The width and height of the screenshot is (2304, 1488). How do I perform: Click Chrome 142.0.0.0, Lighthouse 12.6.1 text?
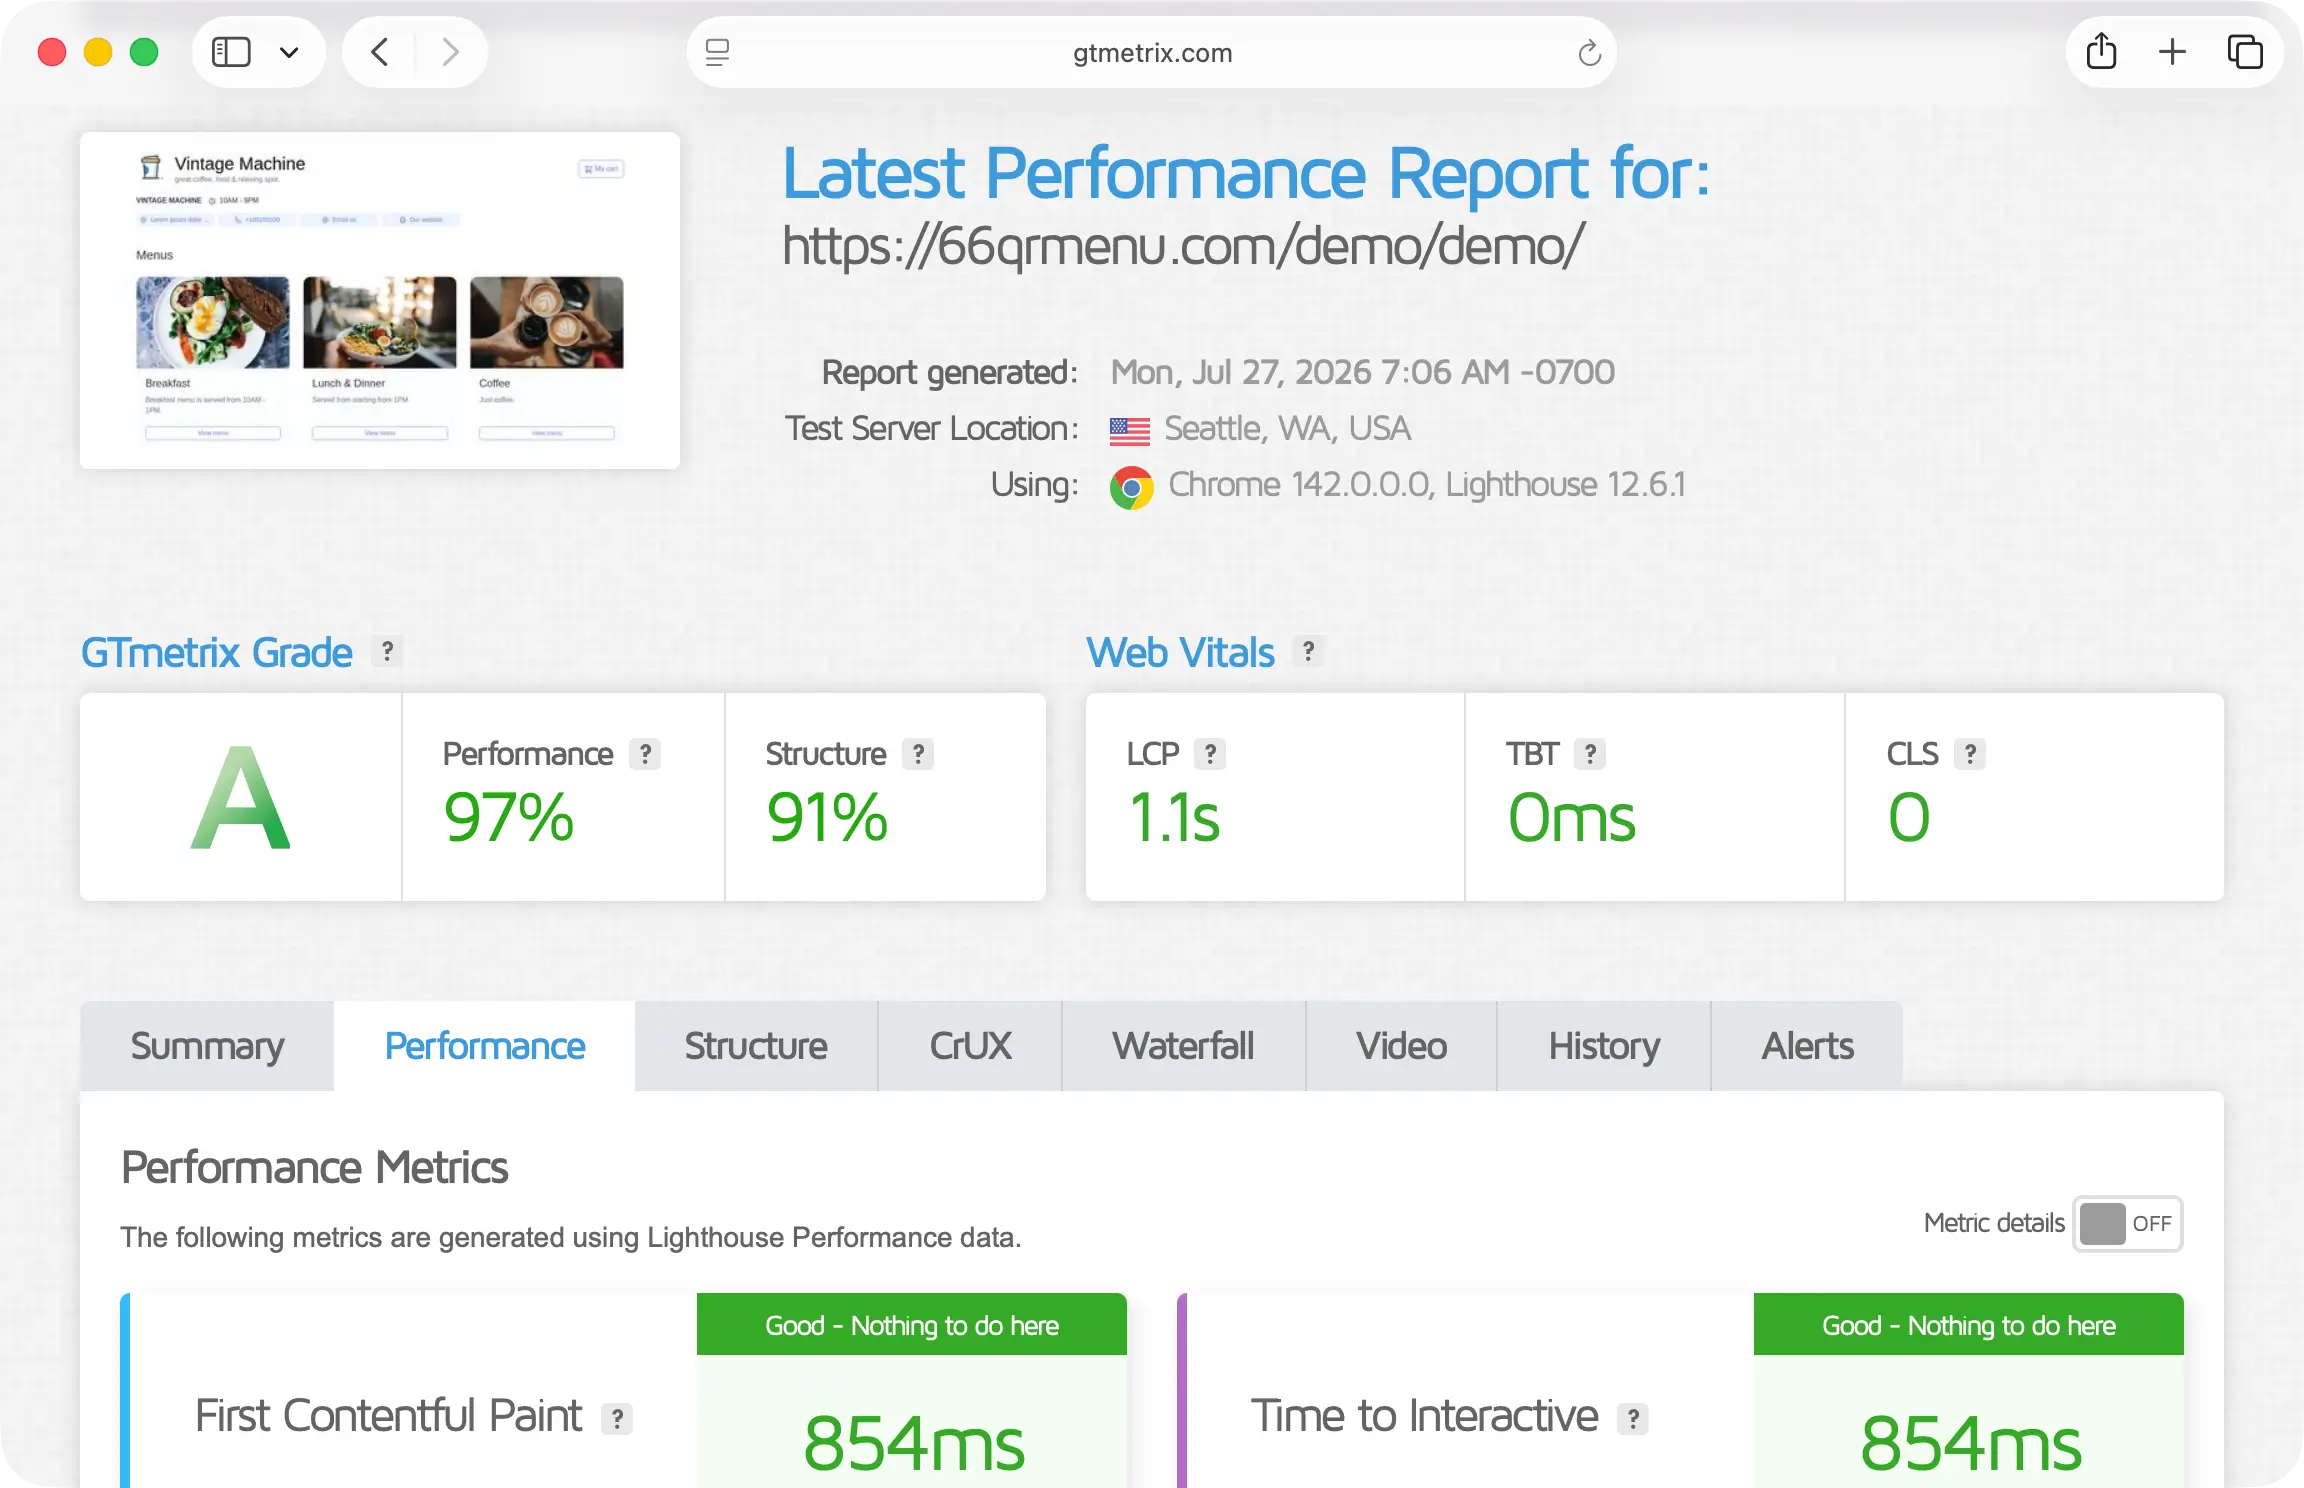pos(1427,485)
